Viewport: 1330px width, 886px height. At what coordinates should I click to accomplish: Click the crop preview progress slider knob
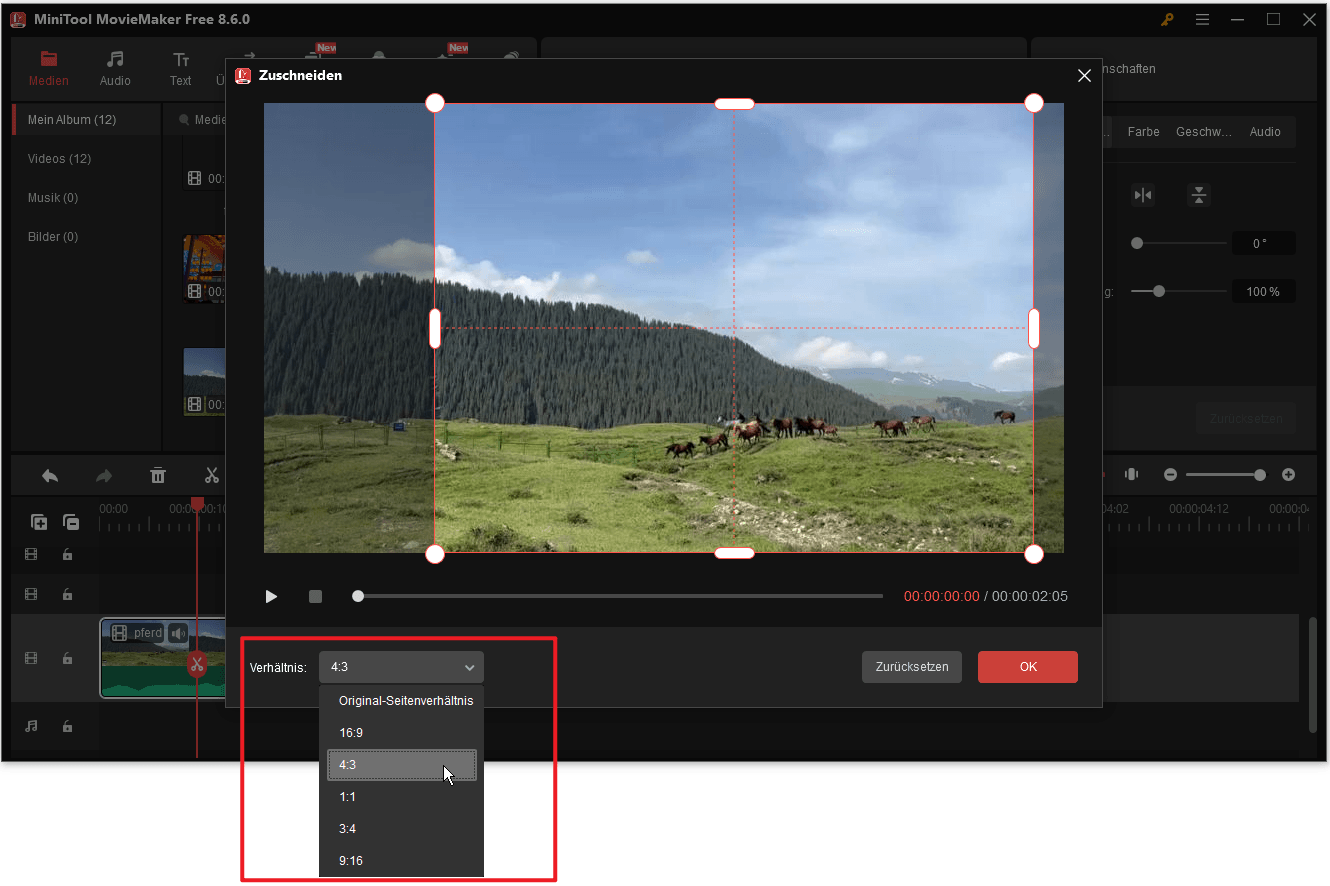point(358,597)
